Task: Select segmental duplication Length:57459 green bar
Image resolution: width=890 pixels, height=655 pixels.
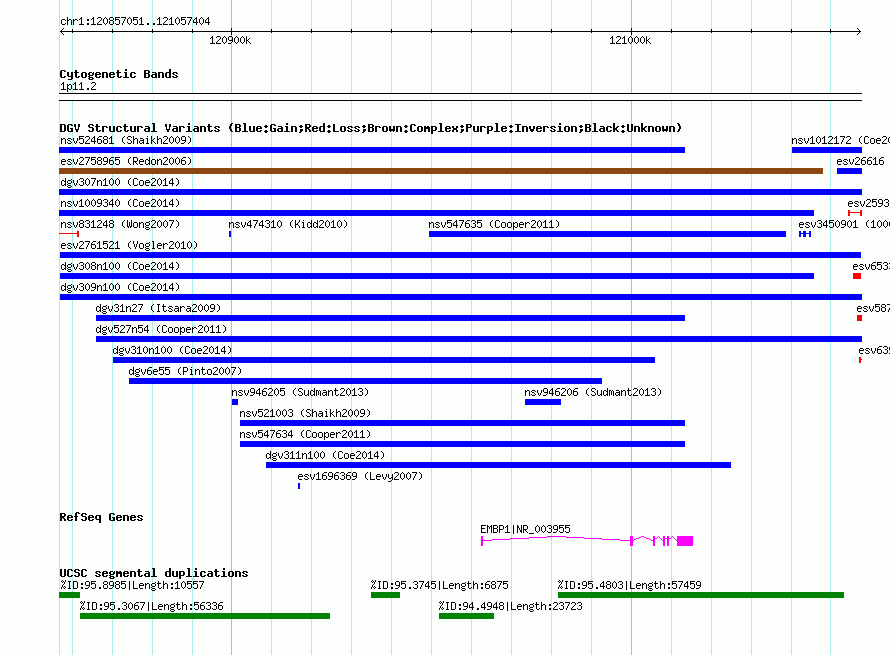Action: pos(701,595)
